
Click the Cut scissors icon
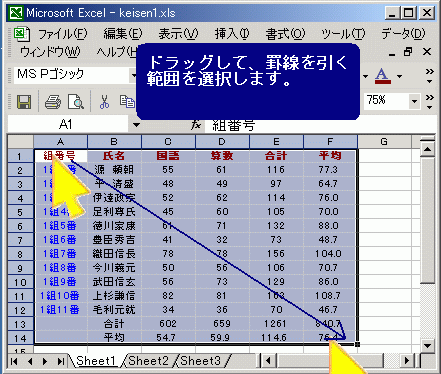click(104, 102)
